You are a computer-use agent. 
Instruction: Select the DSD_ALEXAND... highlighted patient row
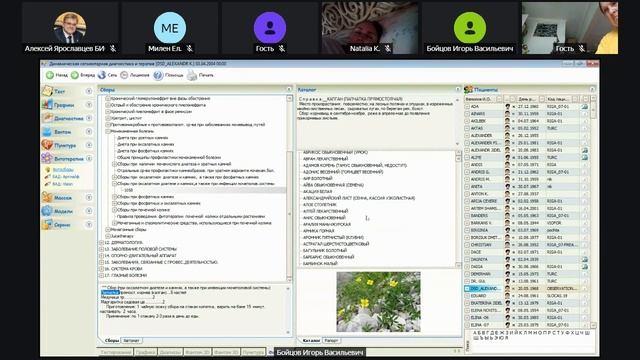click(x=527, y=288)
